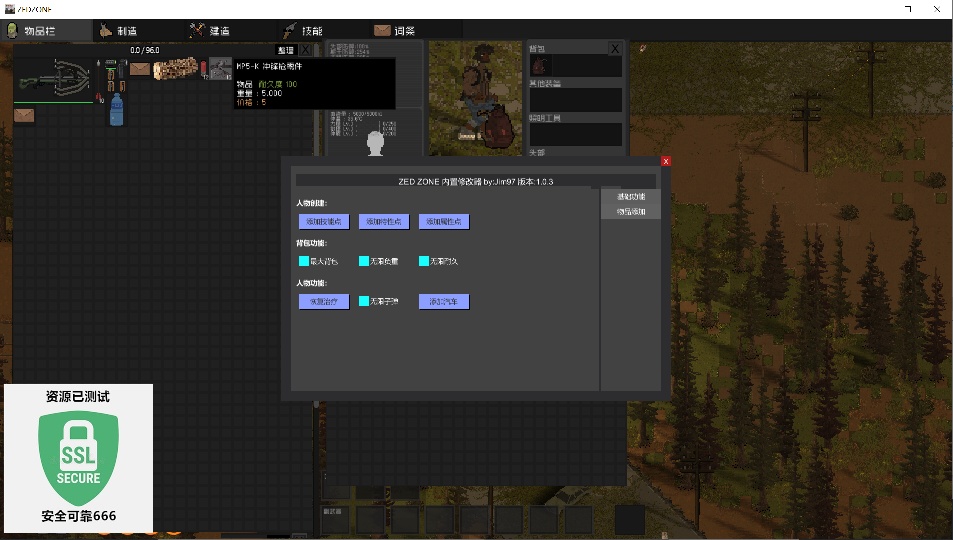953x540 pixels.
Task: Click the 整理 sort inventory button
Action: point(286,50)
